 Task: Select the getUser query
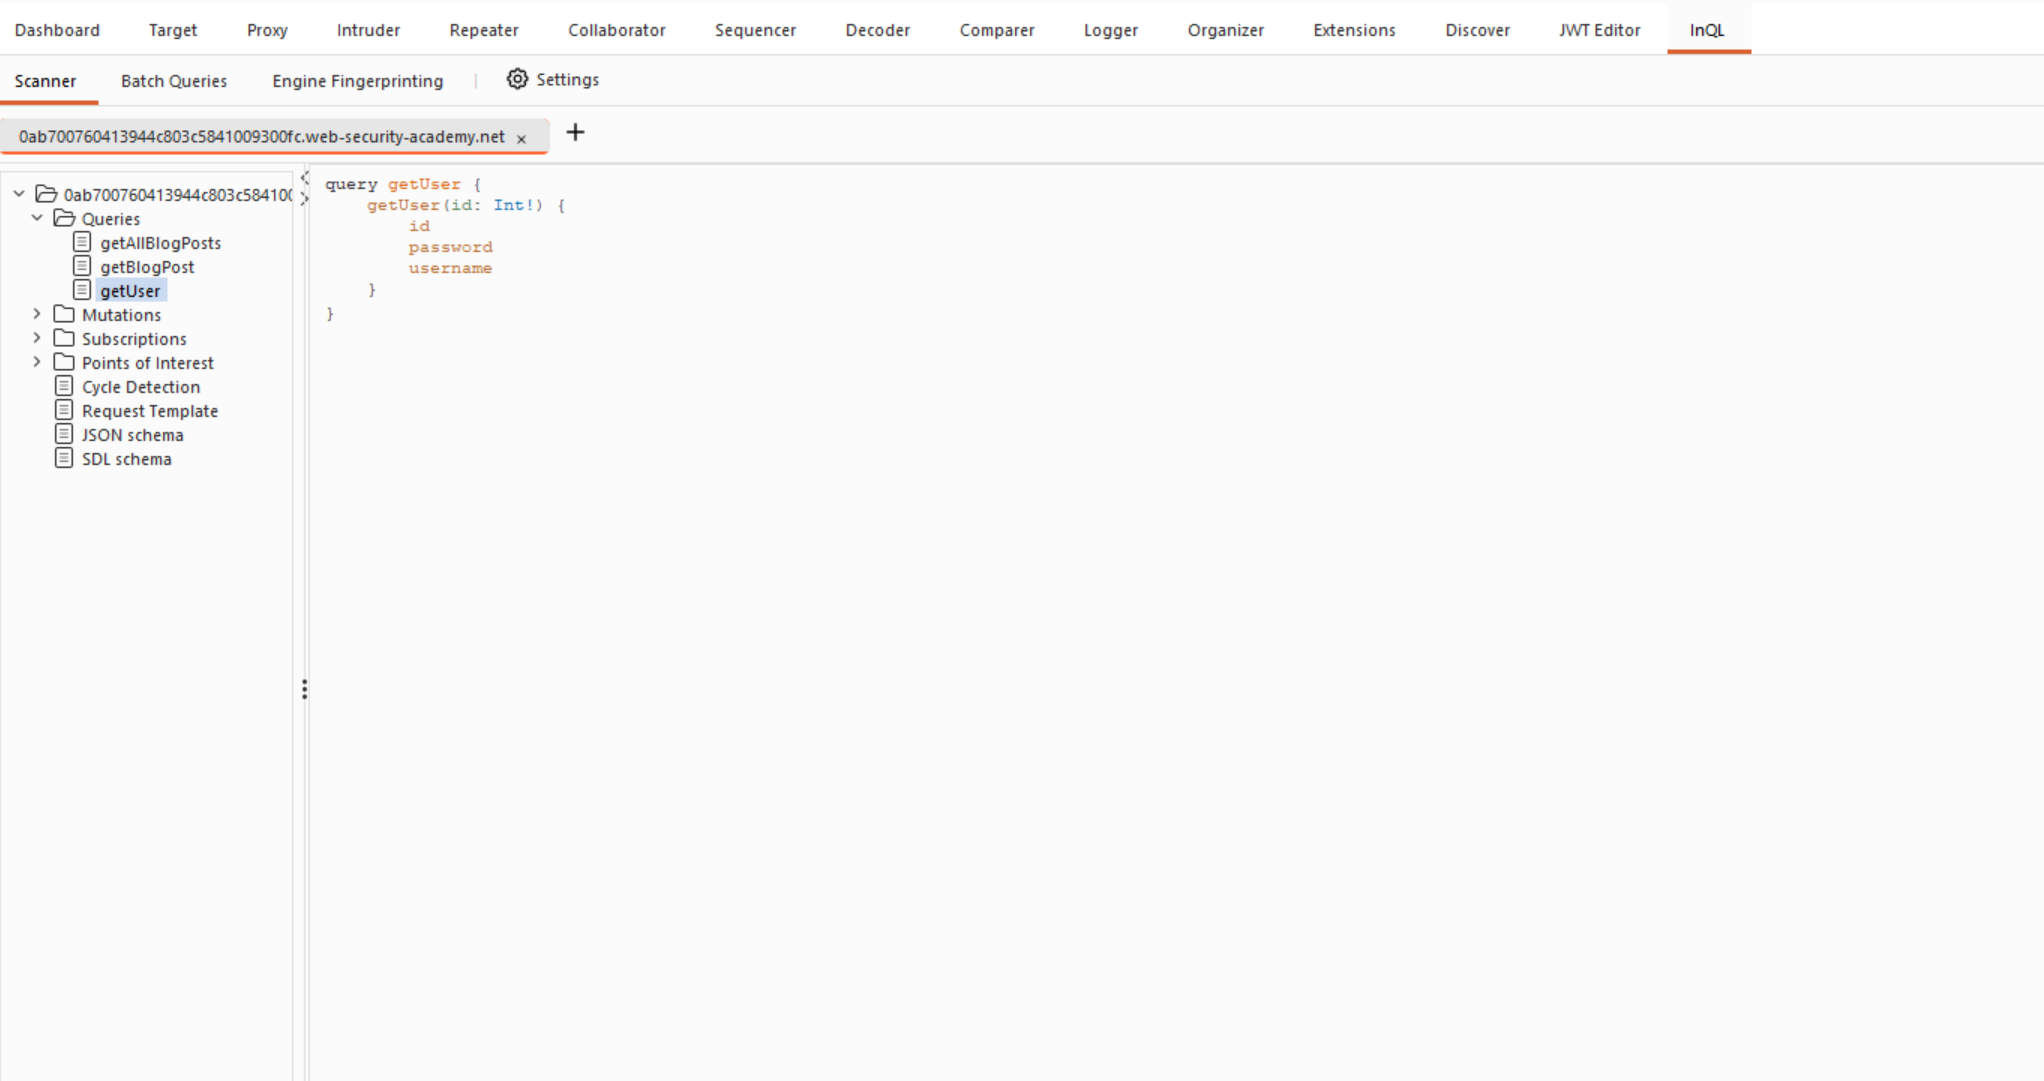[x=130, y=291]
